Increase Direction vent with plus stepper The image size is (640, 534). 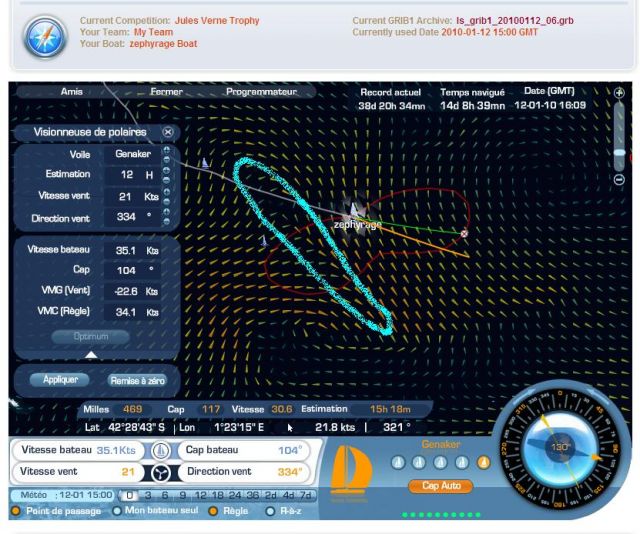tap(167, 211)
